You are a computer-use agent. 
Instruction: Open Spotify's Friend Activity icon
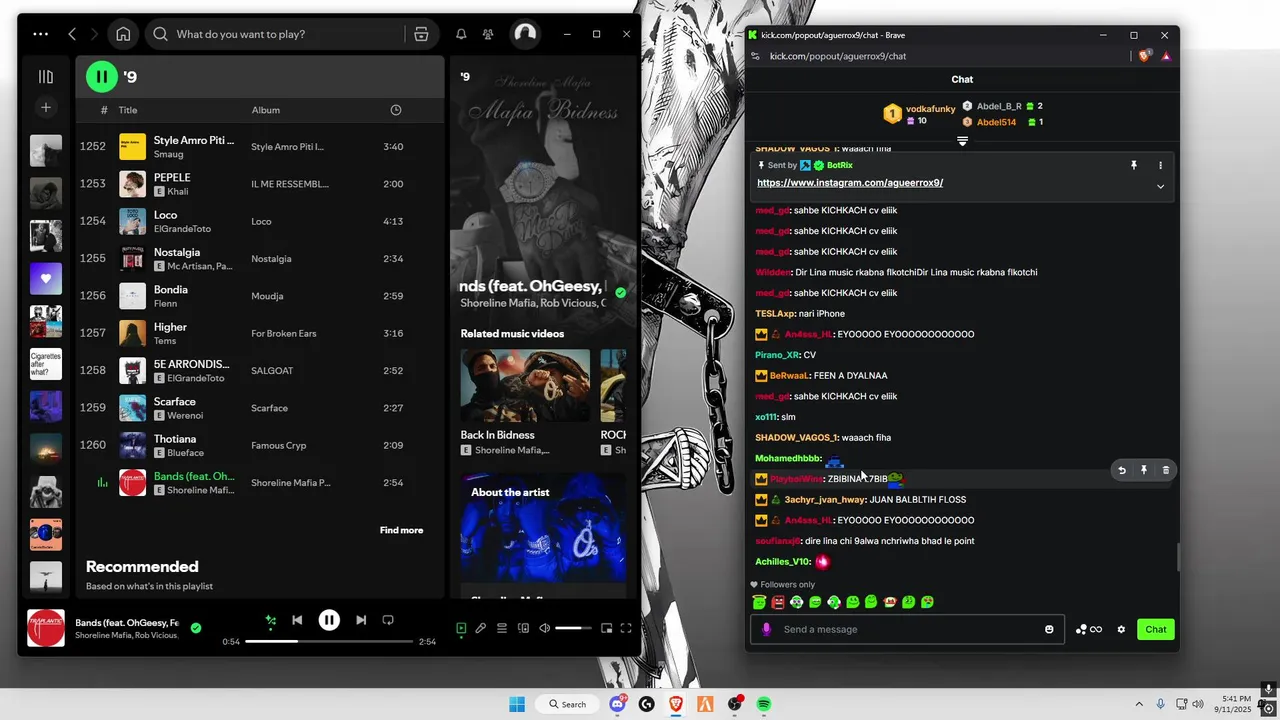(488, 34)
